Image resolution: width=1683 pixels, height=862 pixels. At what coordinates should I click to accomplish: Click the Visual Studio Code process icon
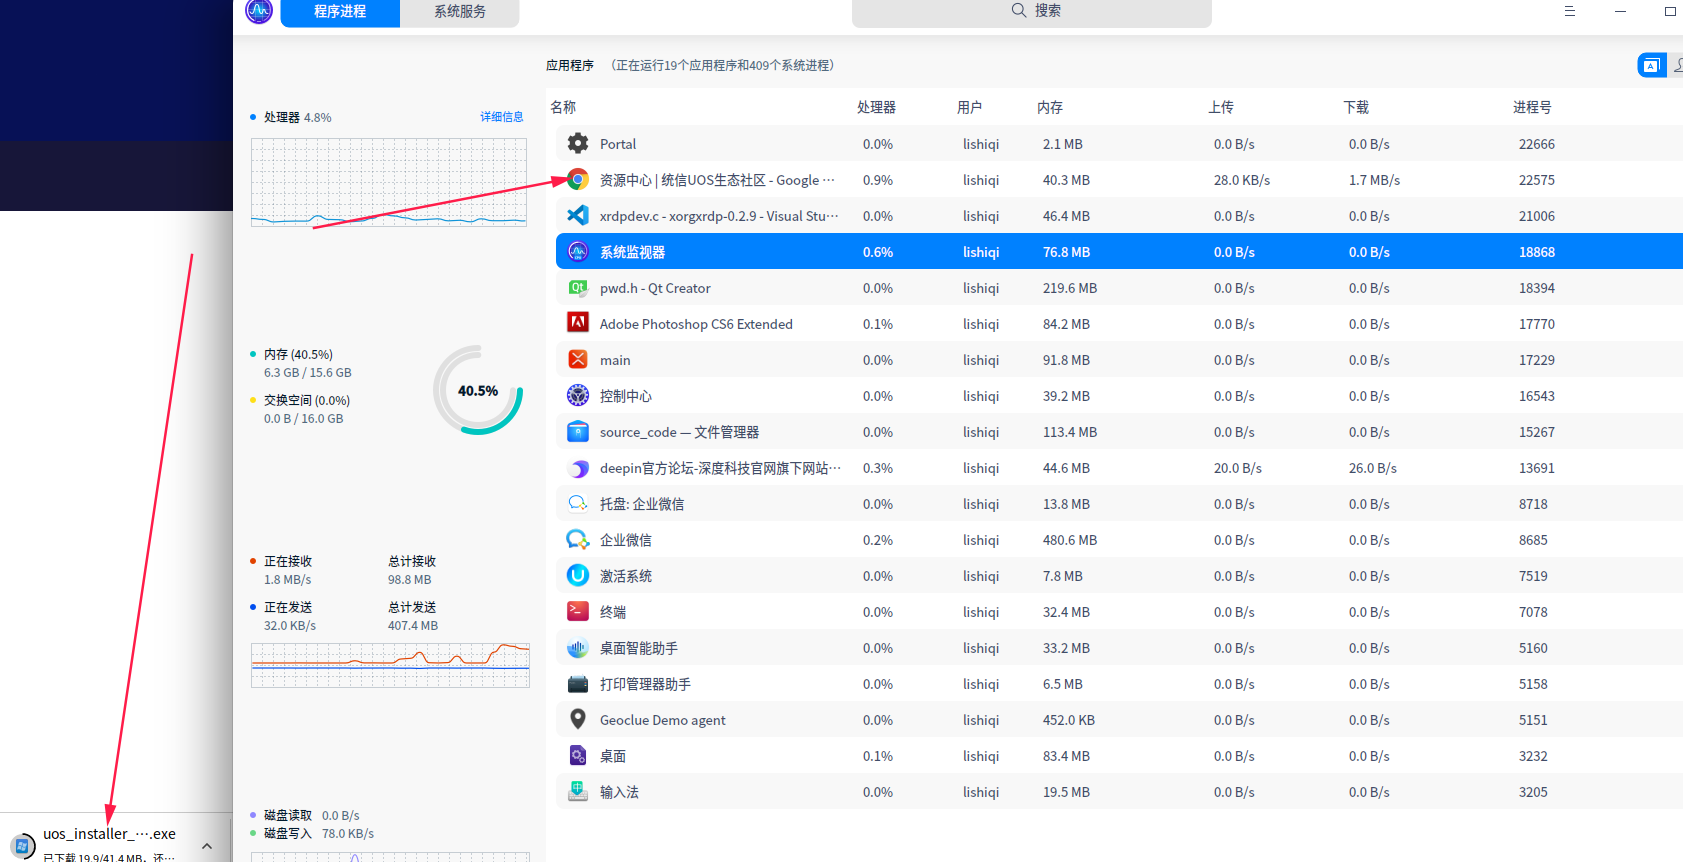click(x=578, y=215)
